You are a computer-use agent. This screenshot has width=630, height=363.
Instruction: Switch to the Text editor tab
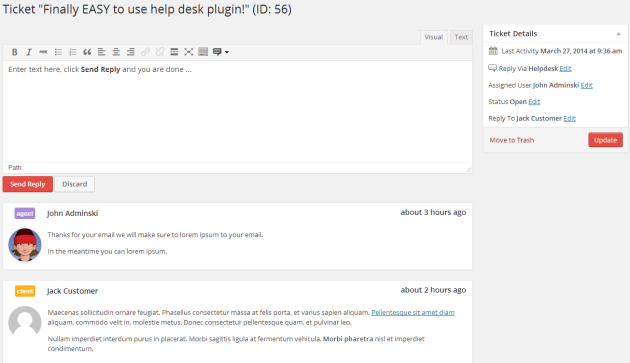pyautogui.click(x=461, y=37)
